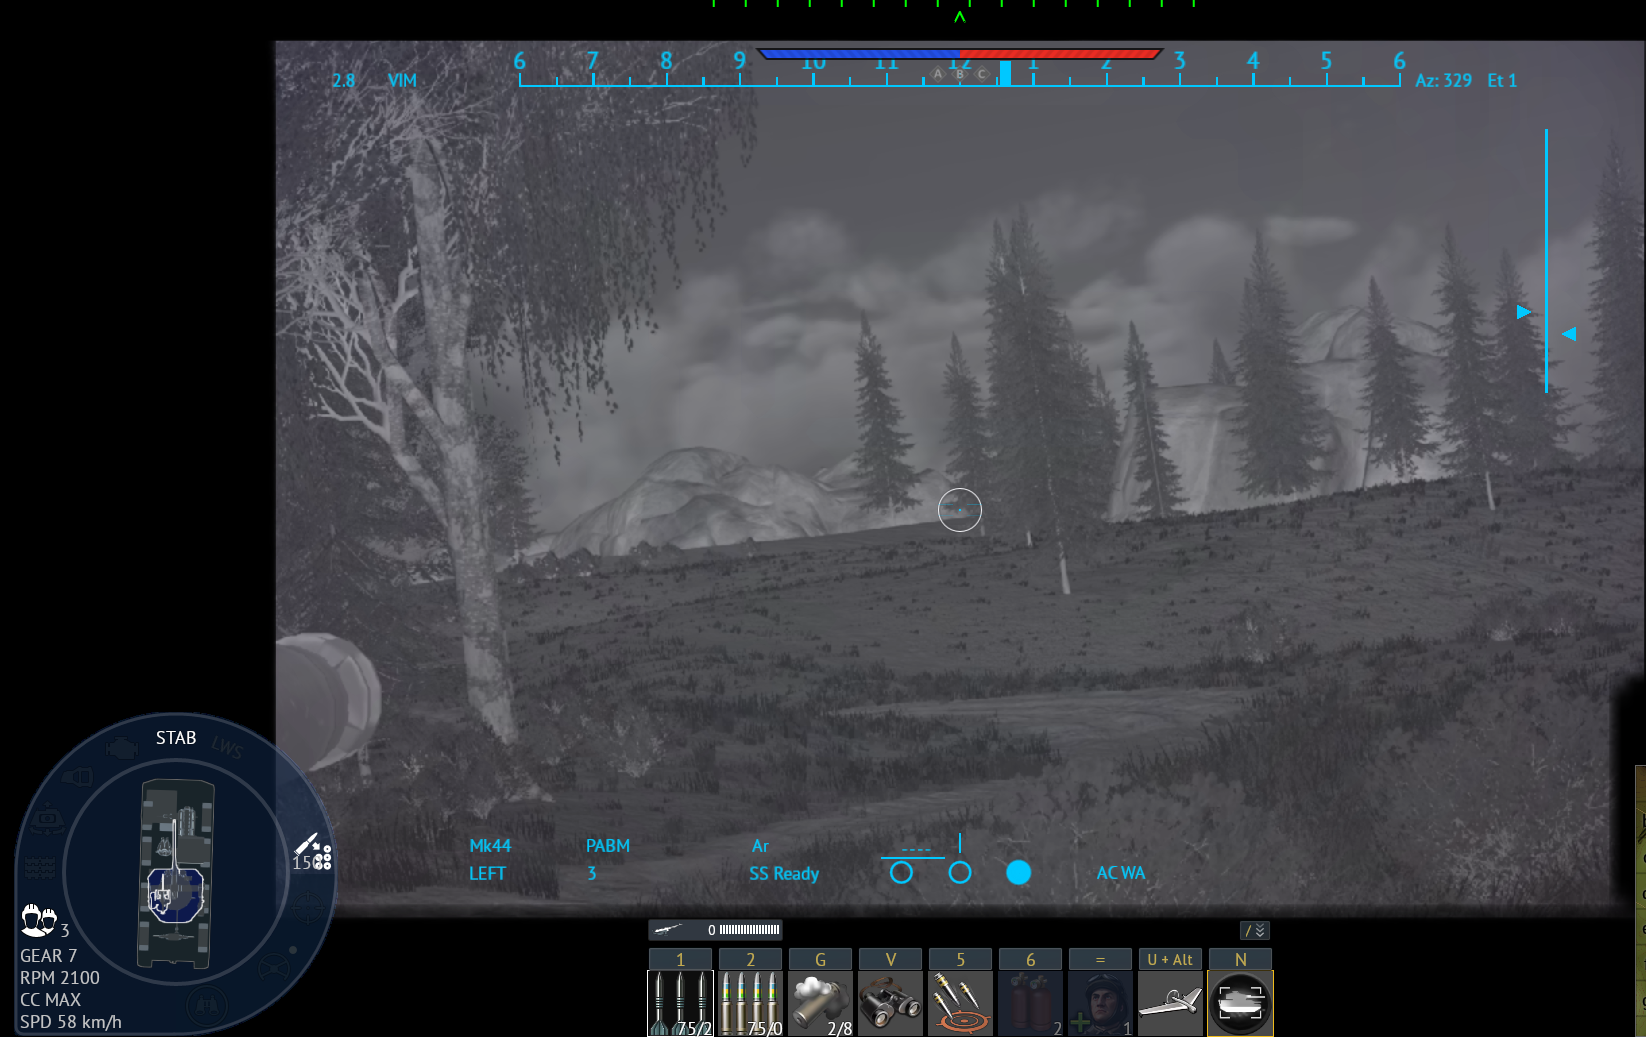This screenshot has height=1037, width=1646.
Task: Click the 'Az: 329' azimuth readout
Action: pyautogui.click(x=1443, y=80)
